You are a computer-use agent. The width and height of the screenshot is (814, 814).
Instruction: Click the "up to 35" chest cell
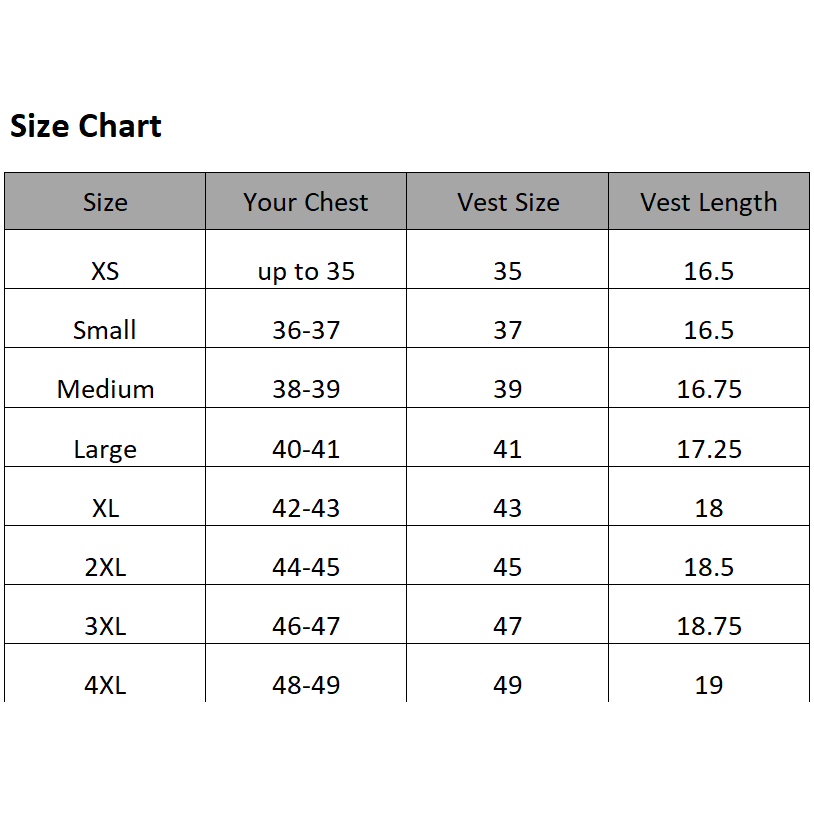coord(306,271)
